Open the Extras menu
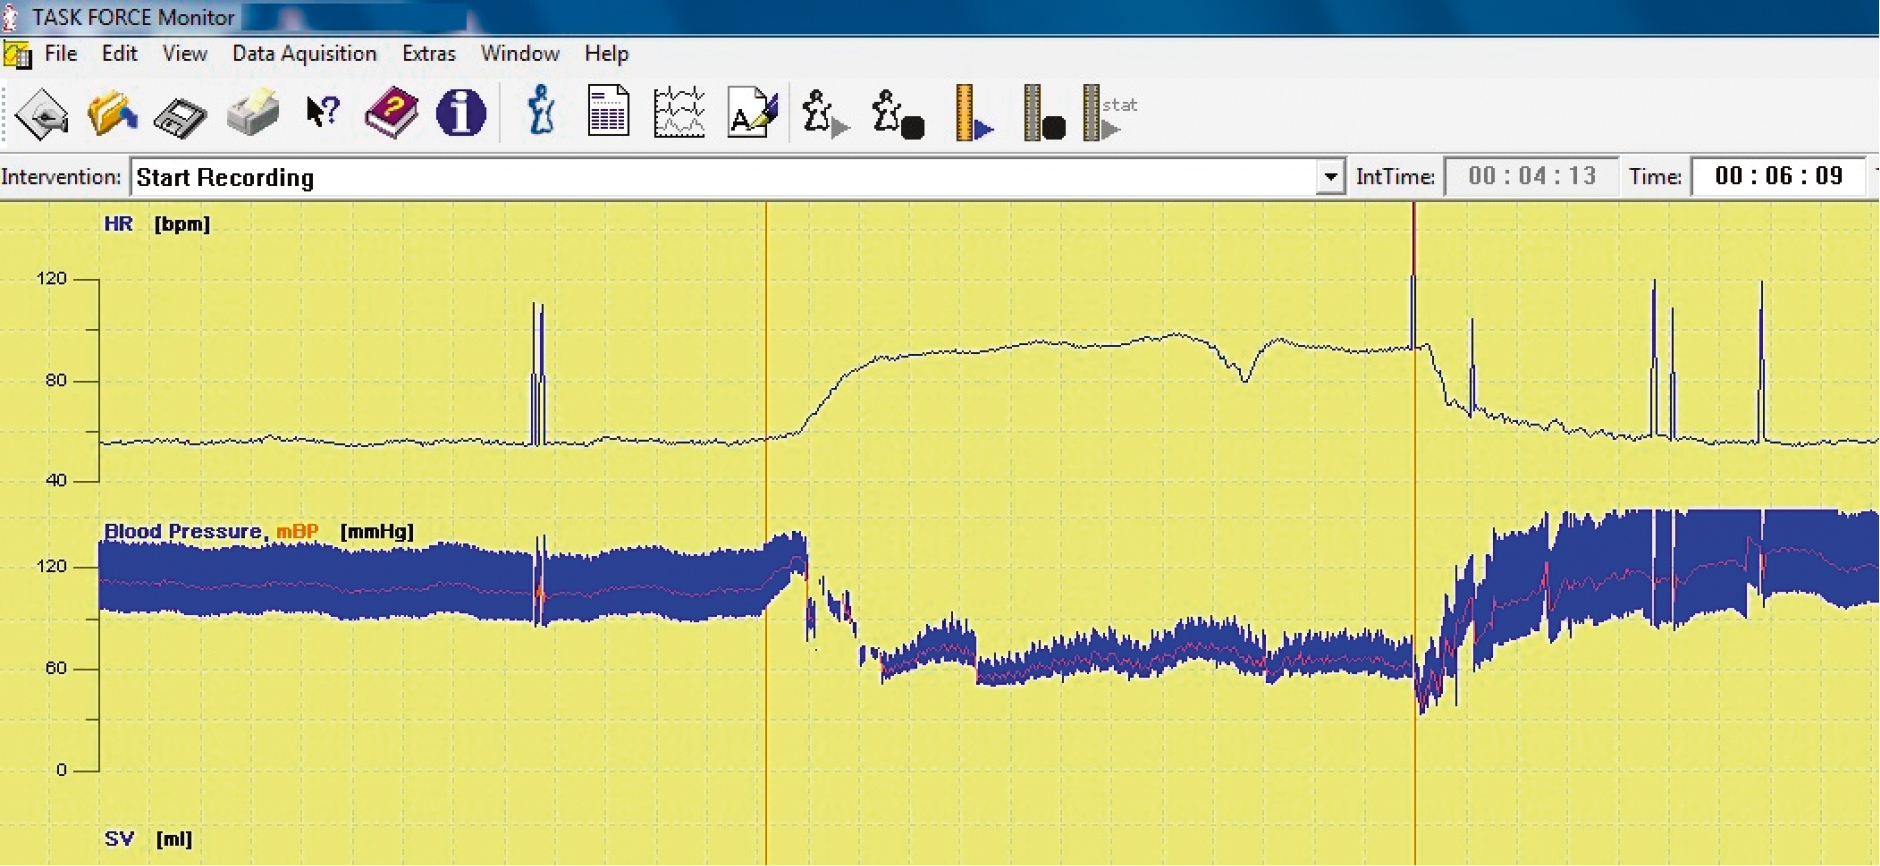Image resolution: width=1880 pixels, height=866 pixels. coord(428,54)
